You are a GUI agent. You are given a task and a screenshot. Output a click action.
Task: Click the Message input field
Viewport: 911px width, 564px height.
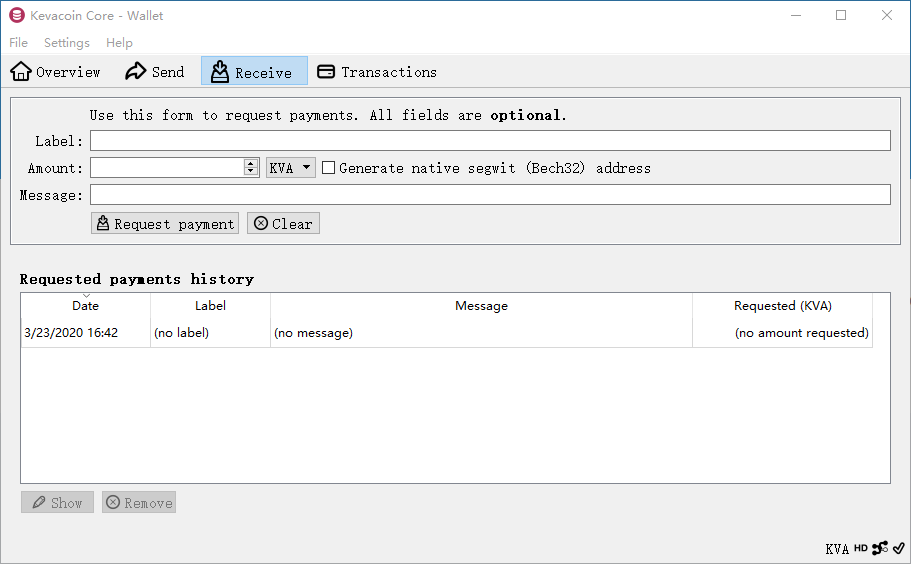point(490,195)
